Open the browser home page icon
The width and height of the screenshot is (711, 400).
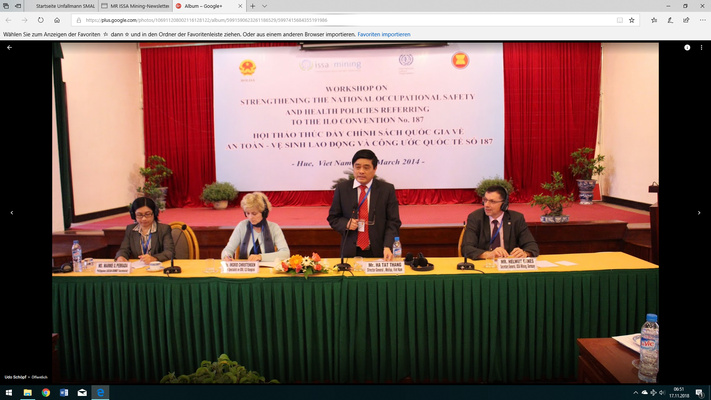(x=57, y=20)
